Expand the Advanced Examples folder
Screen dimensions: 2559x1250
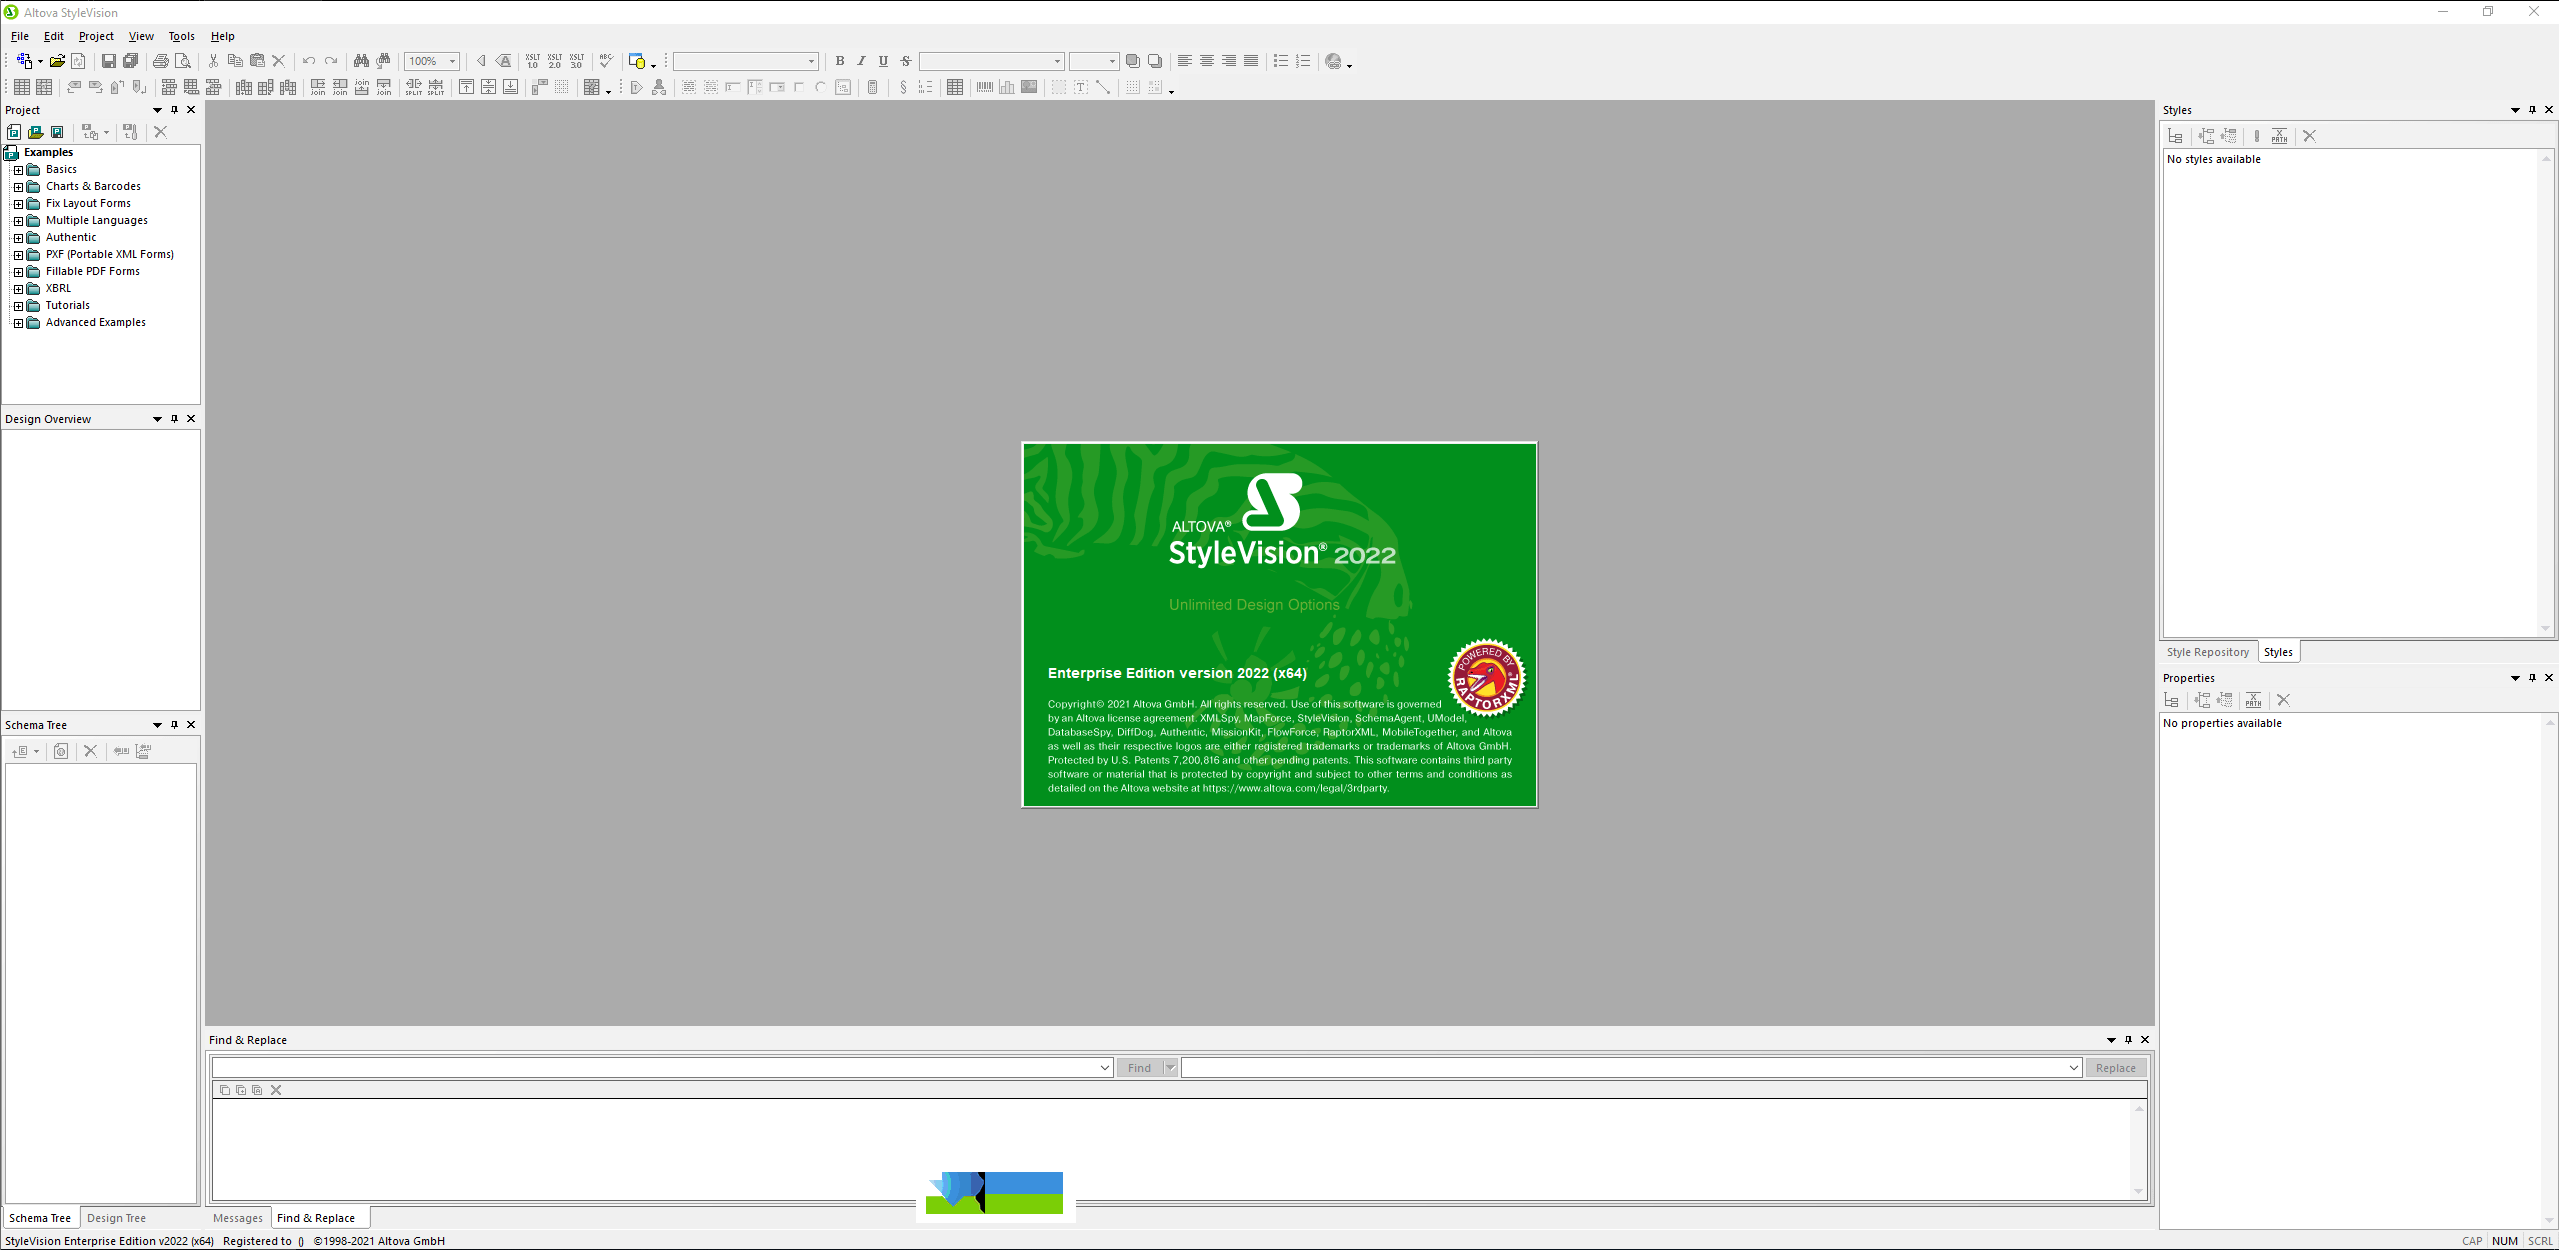tap(18, 323)
